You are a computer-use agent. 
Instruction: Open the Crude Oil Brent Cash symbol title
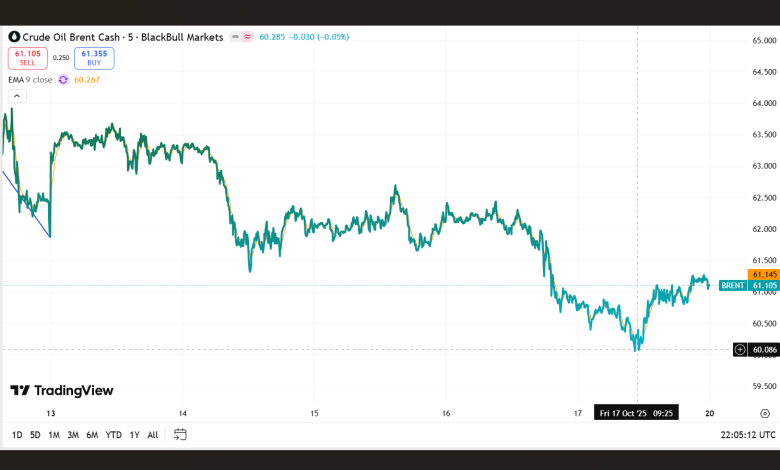tap(120, 36)
